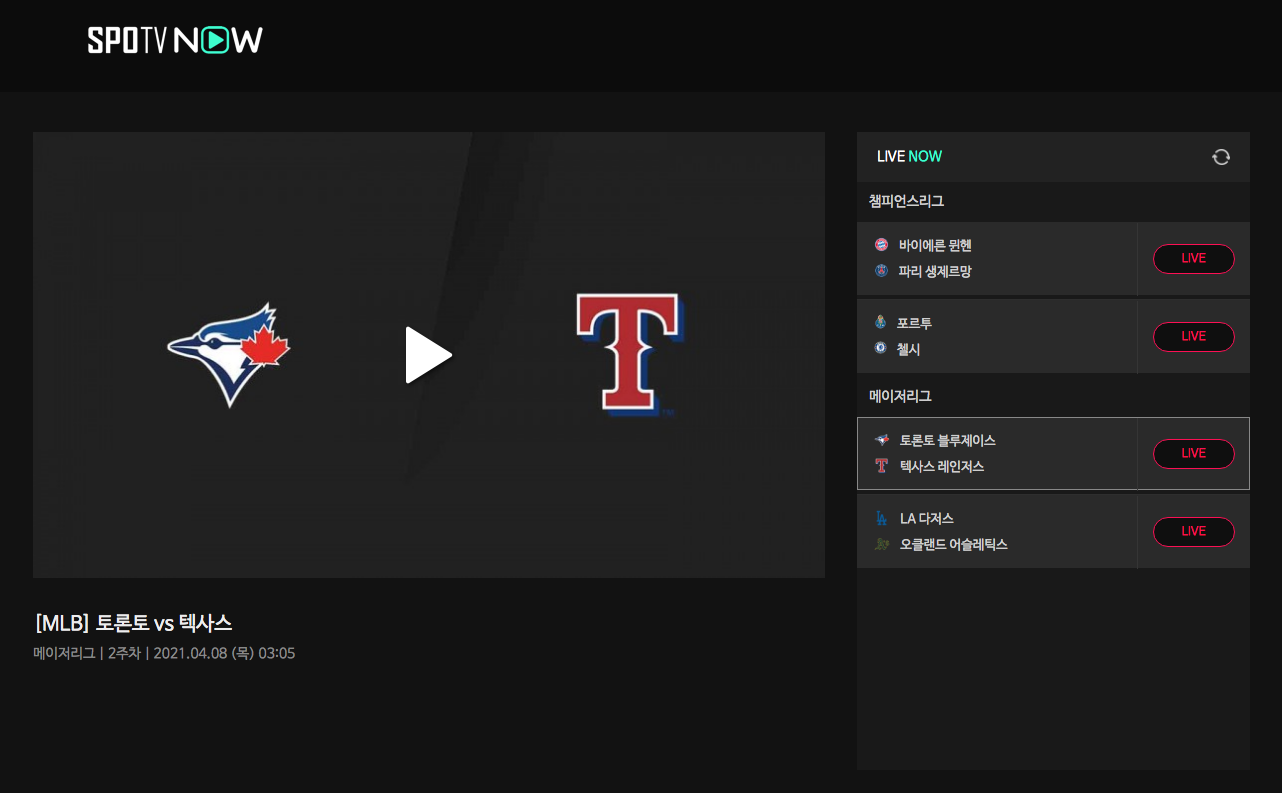Screen dimensions: 1282x793
Task: Click the [MLB] 토론토 vs 텍사스 title
Action: (x=133, y=623)
